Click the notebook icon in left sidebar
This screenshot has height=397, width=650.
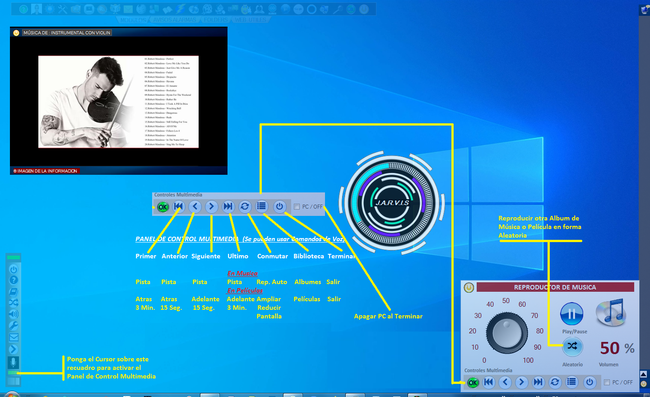(x=13, y=292)
